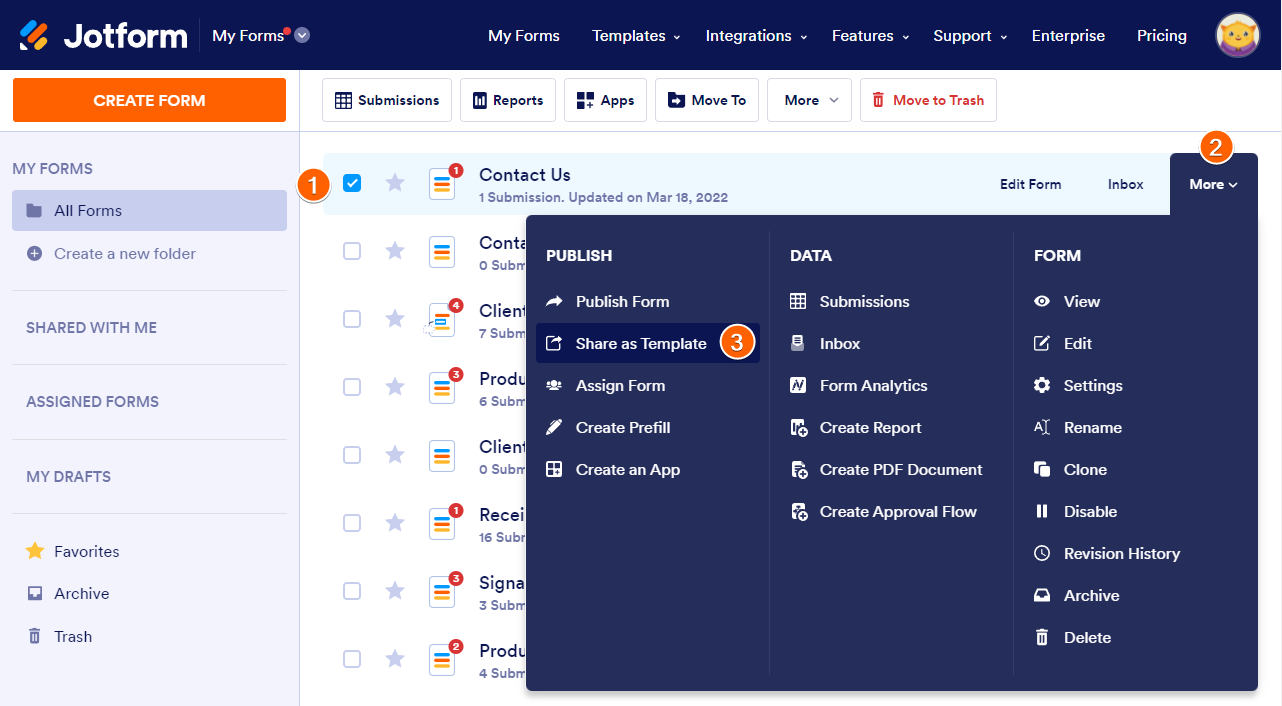Viewport: 1282px width, 706px height.
Task: Select Share as Template menu entry
Action: click(648, 343)
